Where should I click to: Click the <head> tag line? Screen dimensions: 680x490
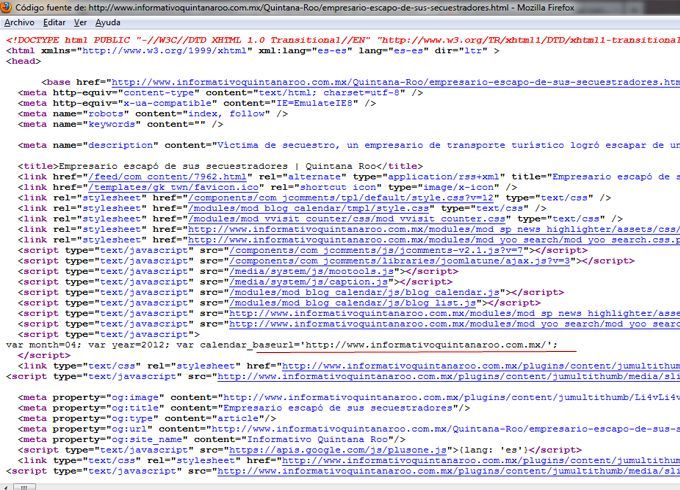(x=23, y=61)
